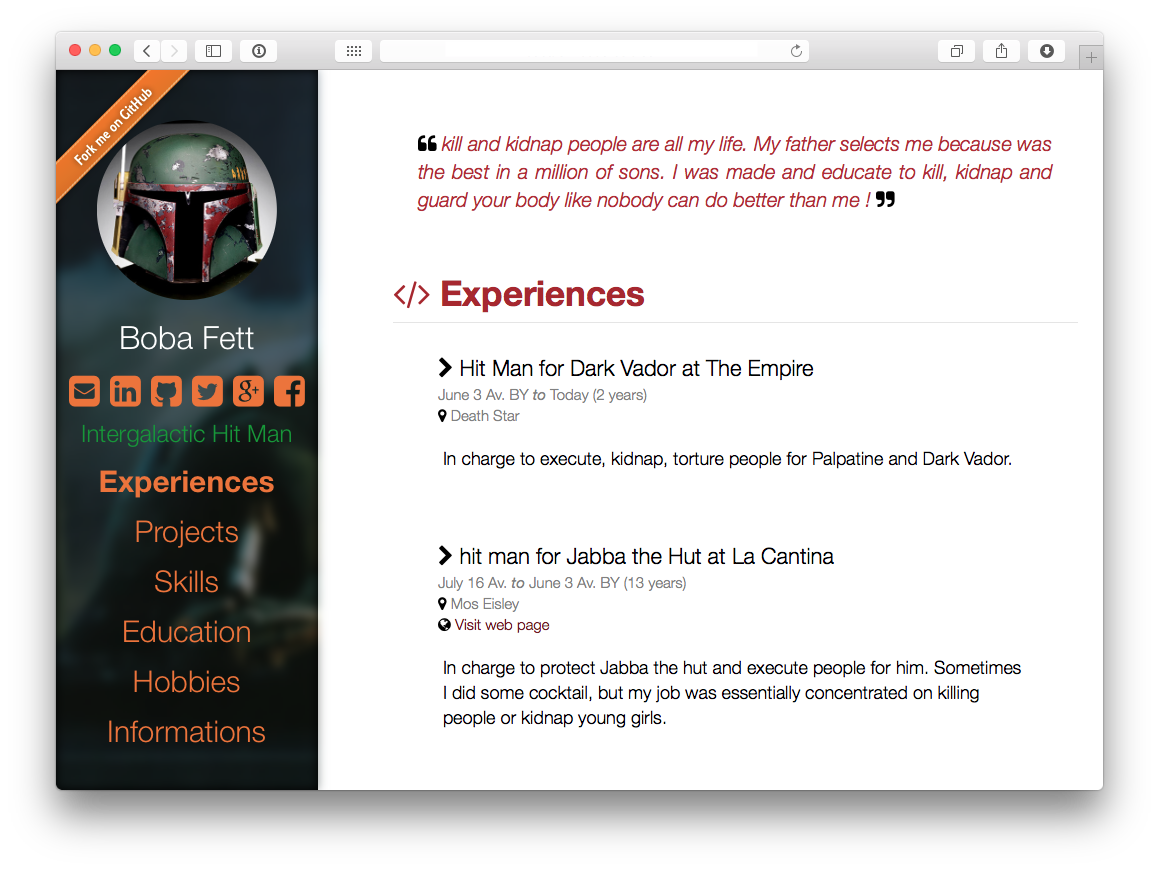Add a new tab with plus button
Screen dimensions: 1159x870
point(1091,57)
